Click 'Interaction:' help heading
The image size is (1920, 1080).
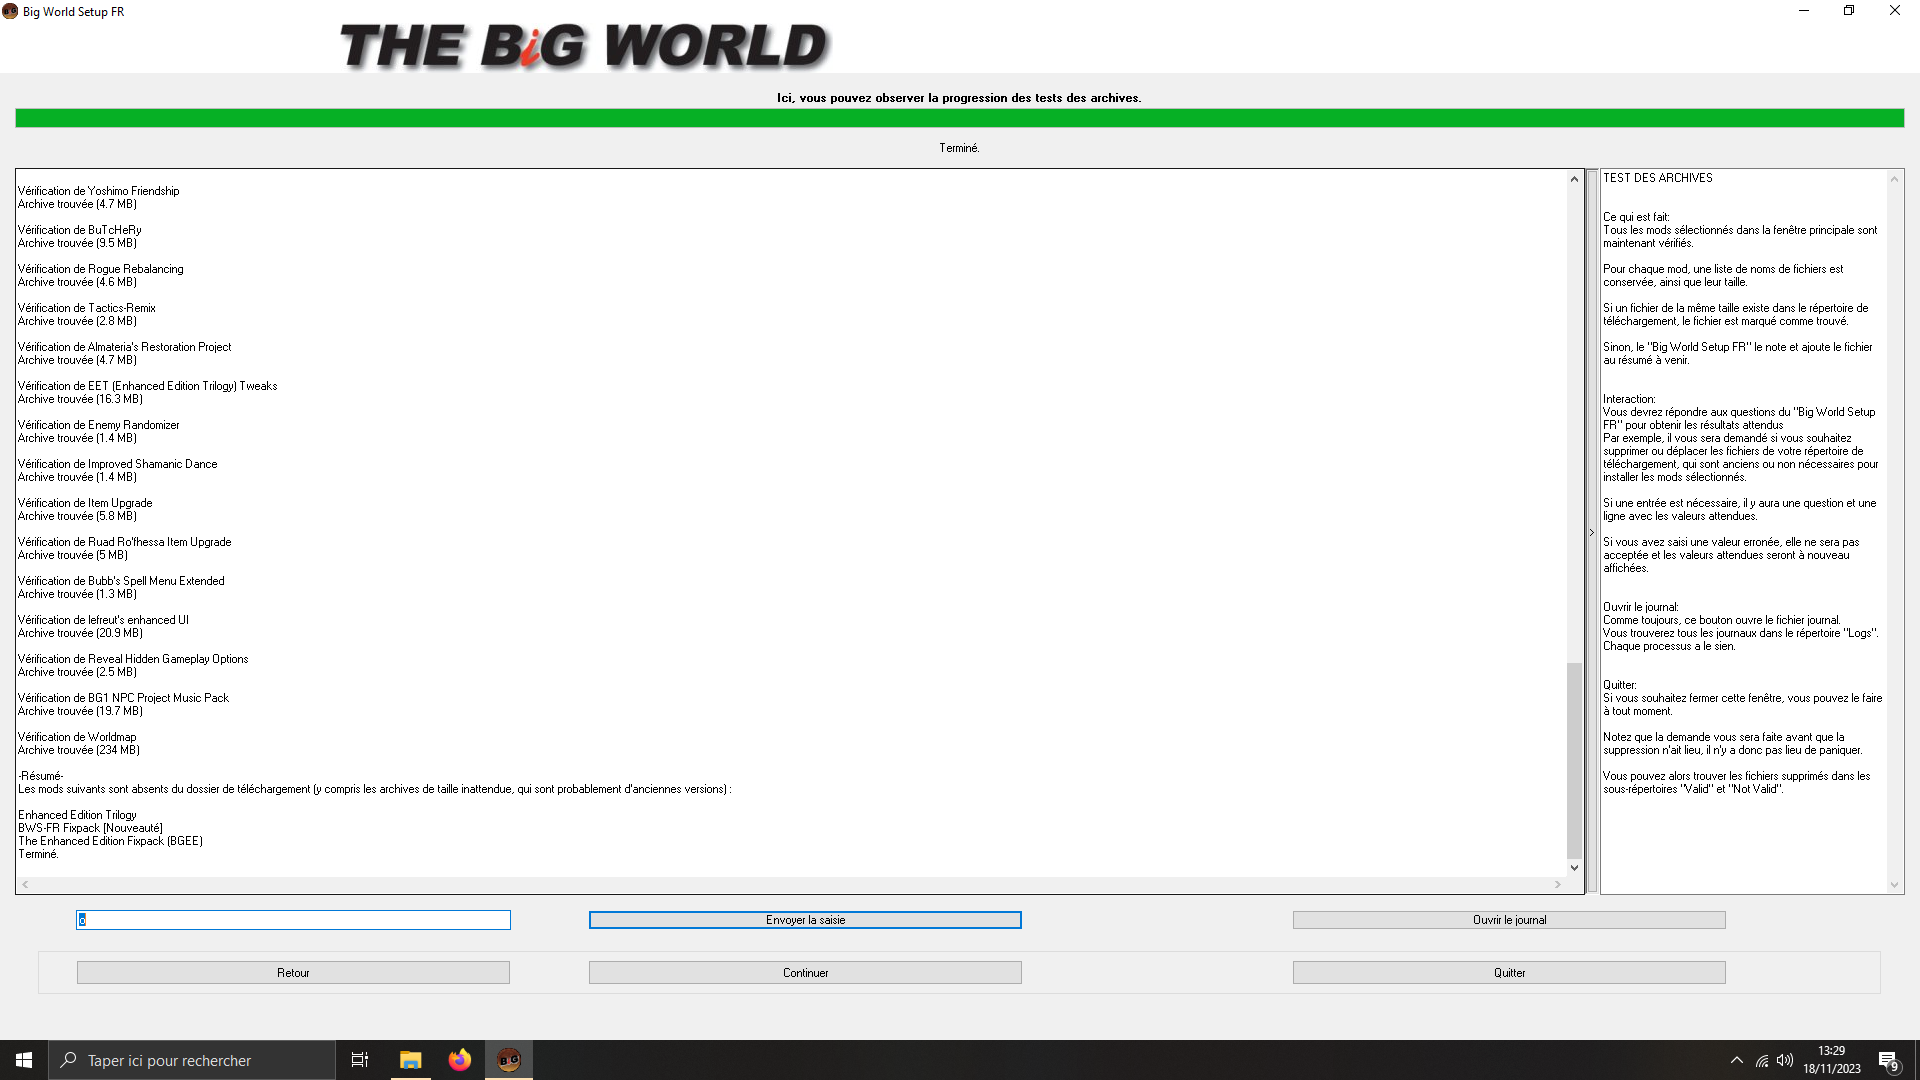(1629, 399)
